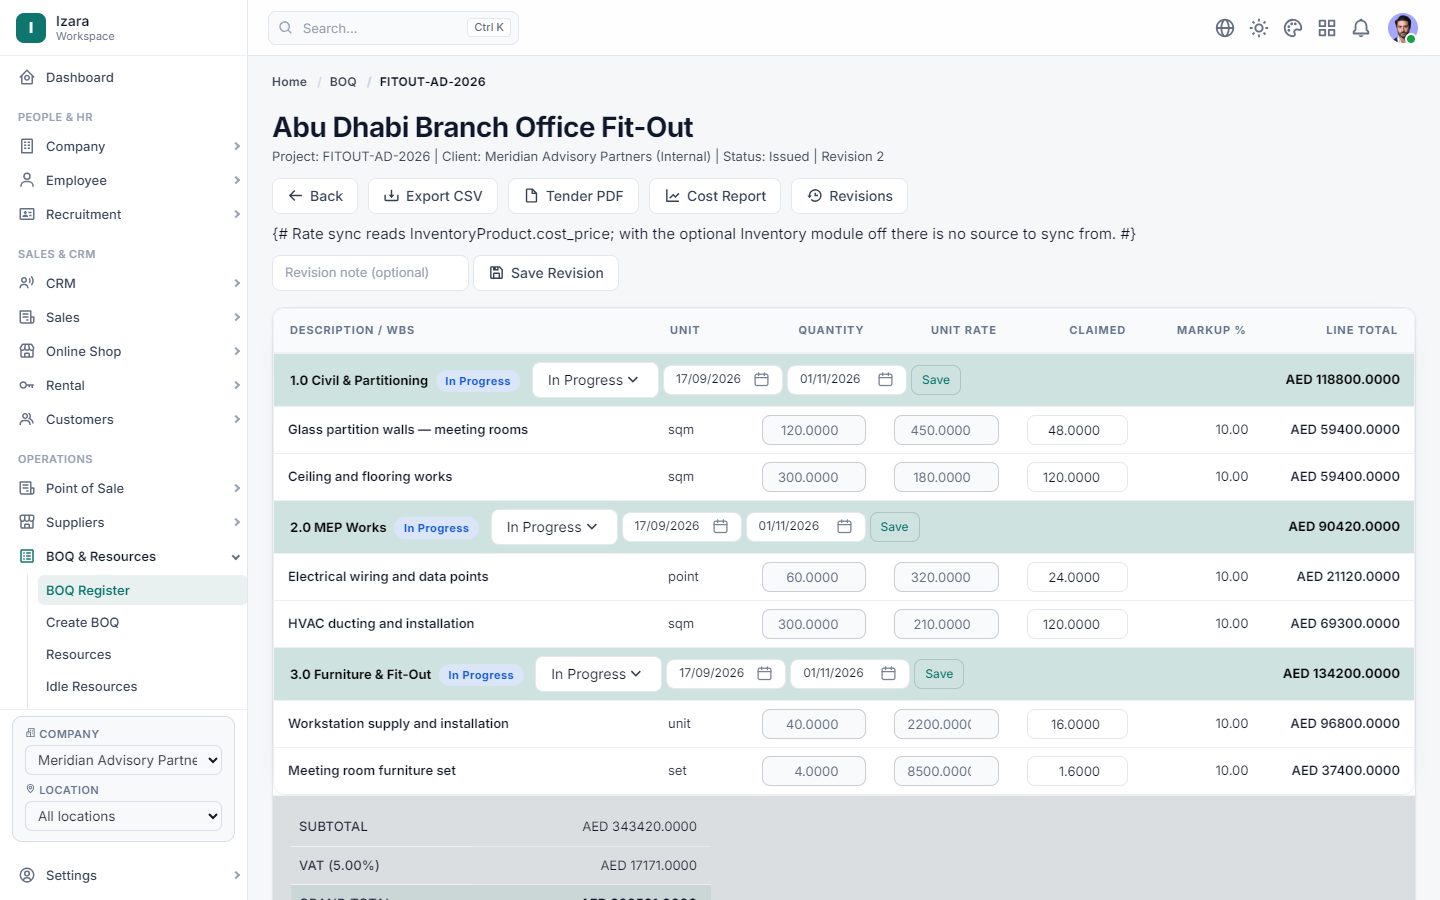This screenshot has width=1440, height=900.
Task: Click the Back button
Action: tap(315, 196)
